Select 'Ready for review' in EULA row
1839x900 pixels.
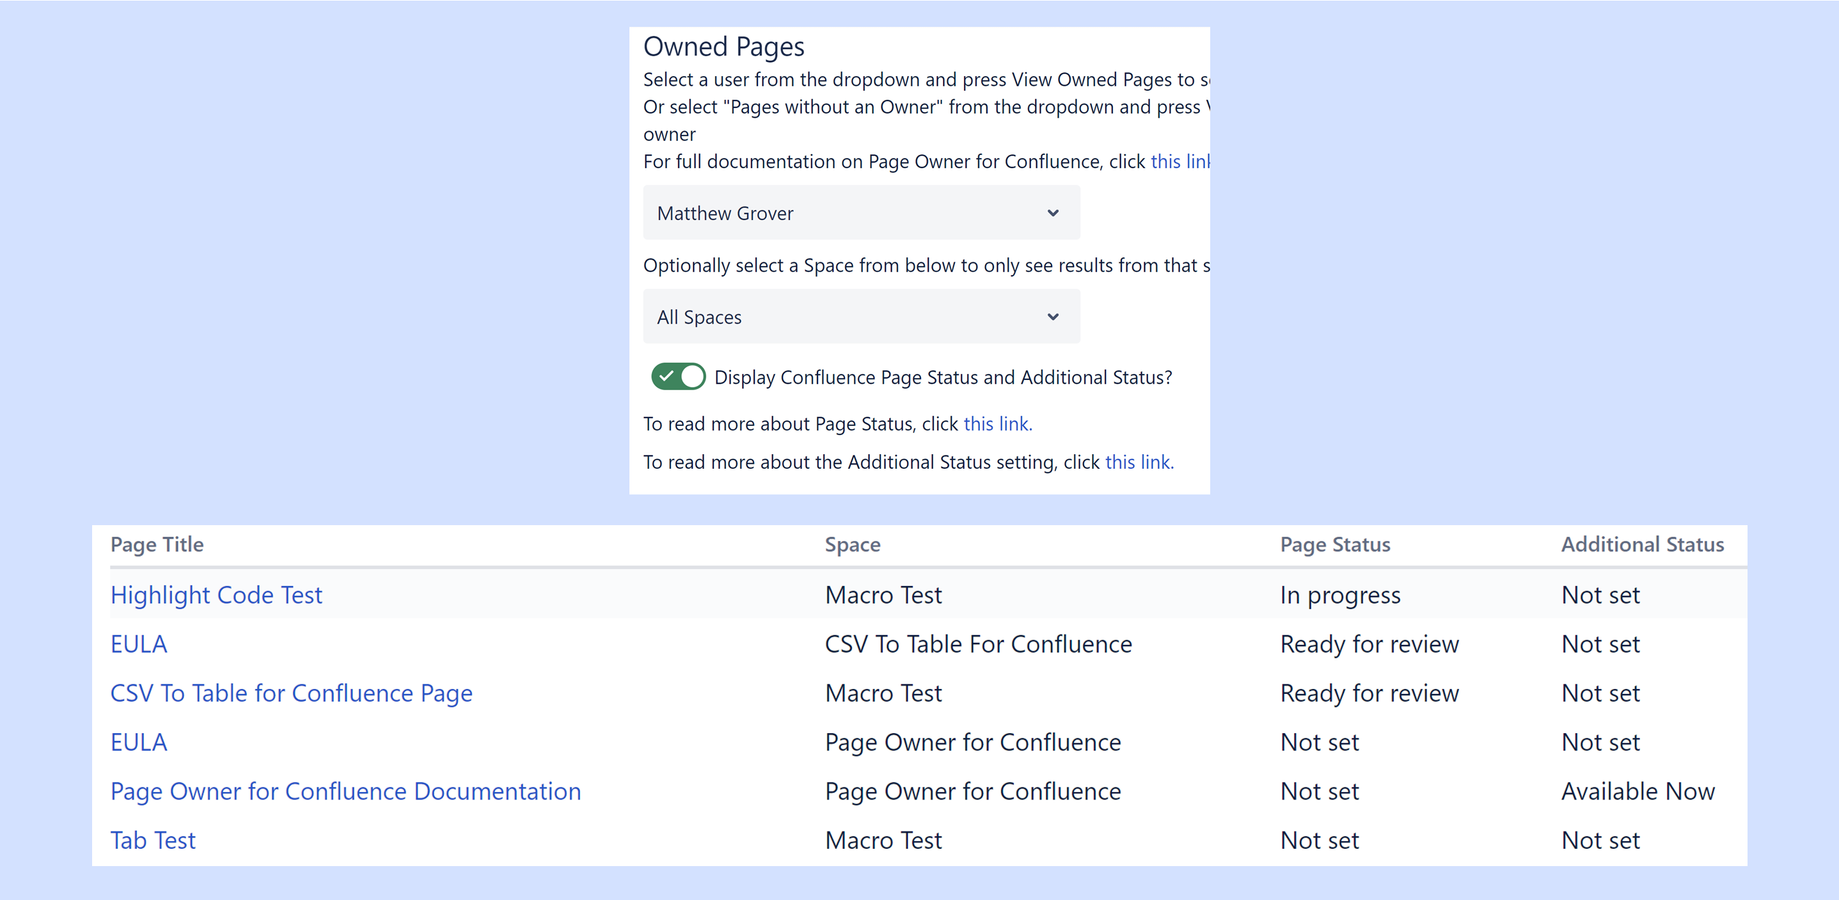click(1369, 643)
